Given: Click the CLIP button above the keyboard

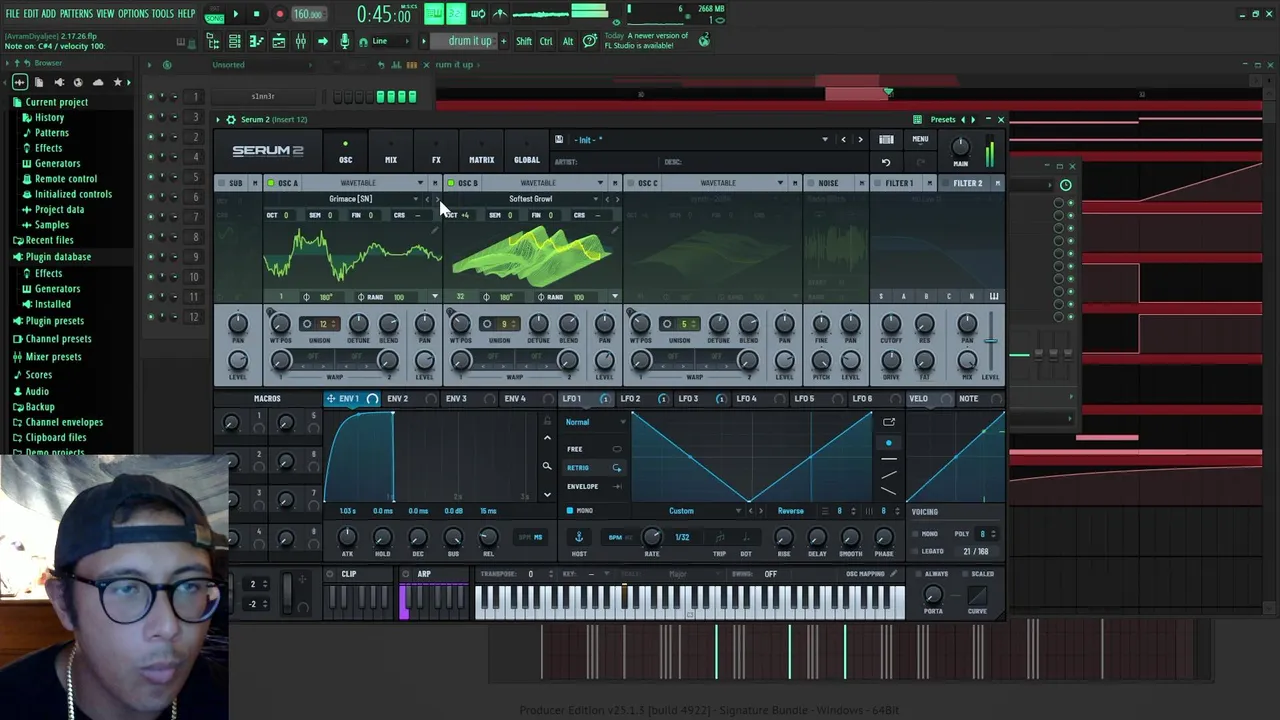Looking at the screenshot, I should pos(348,574).
